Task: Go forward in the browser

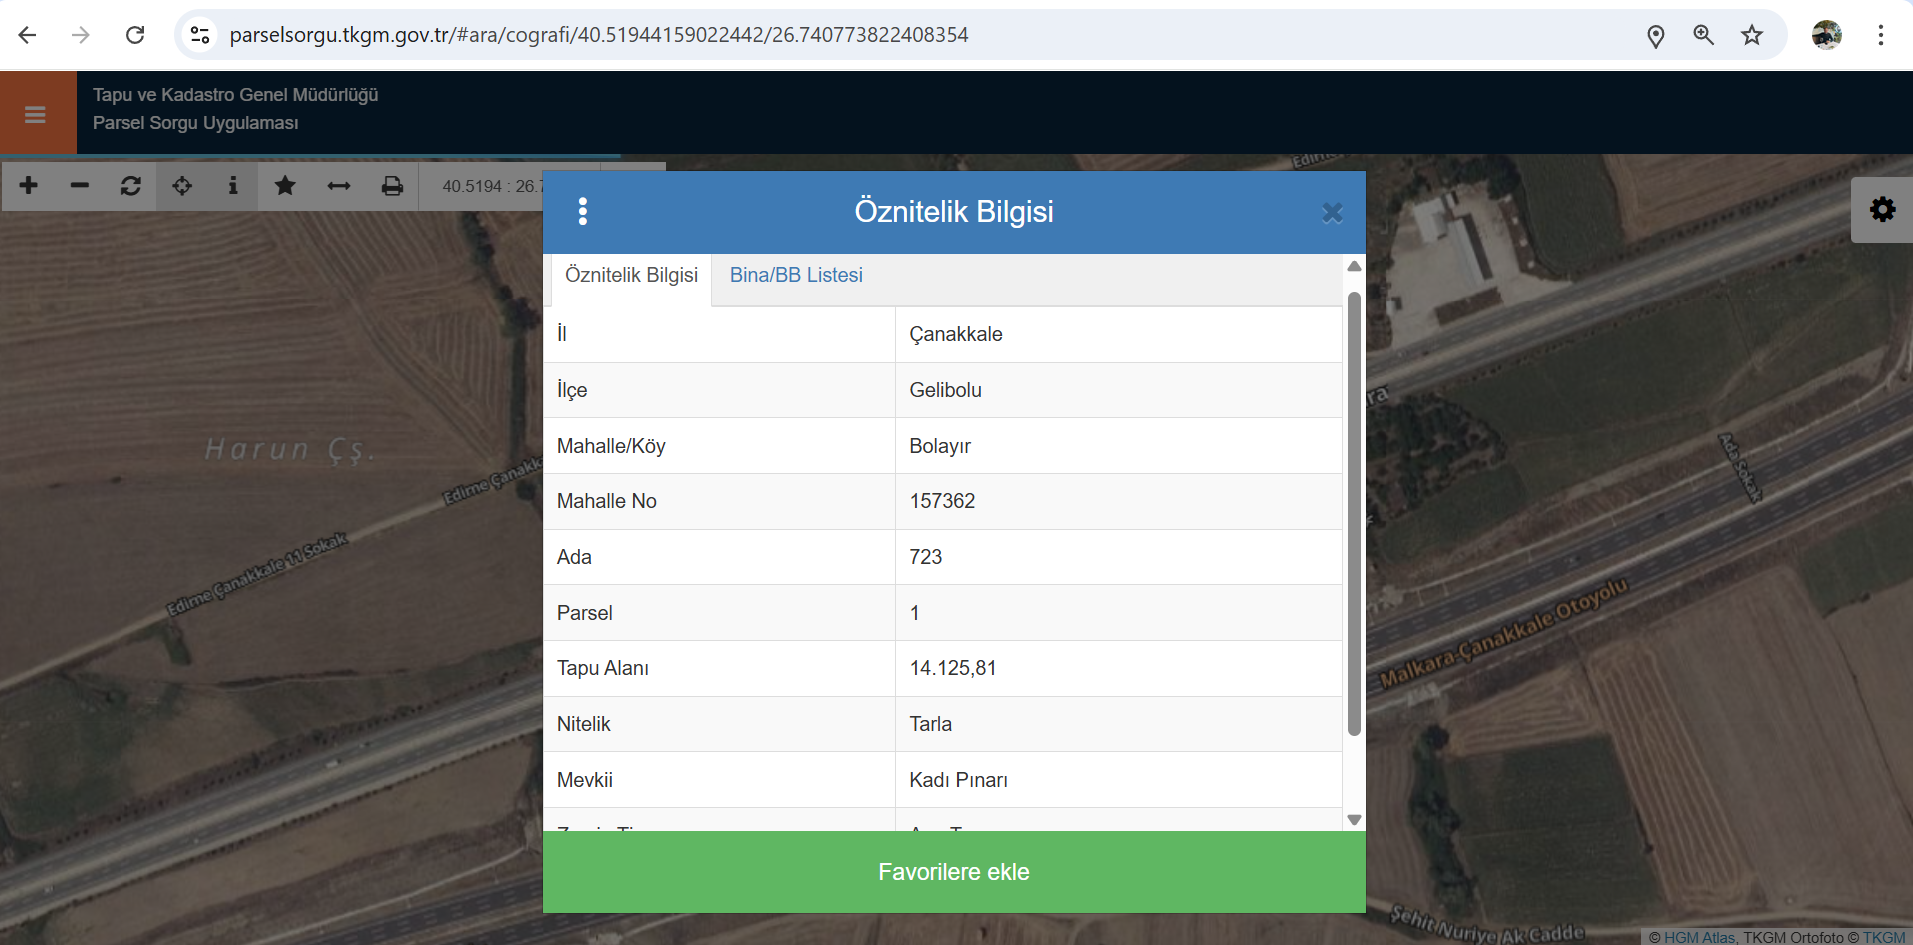Action: pyautogui.click(x=81, y=35)
